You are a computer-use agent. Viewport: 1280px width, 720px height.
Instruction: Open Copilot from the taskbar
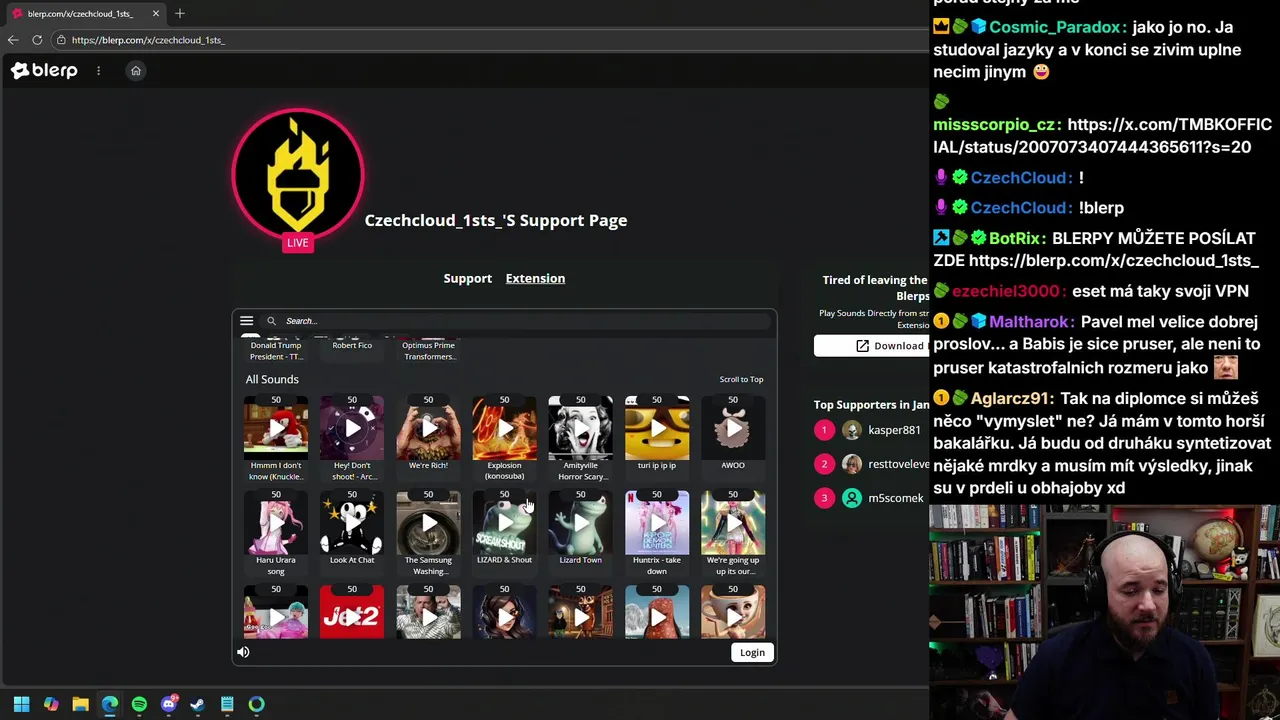tap(51, 704)
